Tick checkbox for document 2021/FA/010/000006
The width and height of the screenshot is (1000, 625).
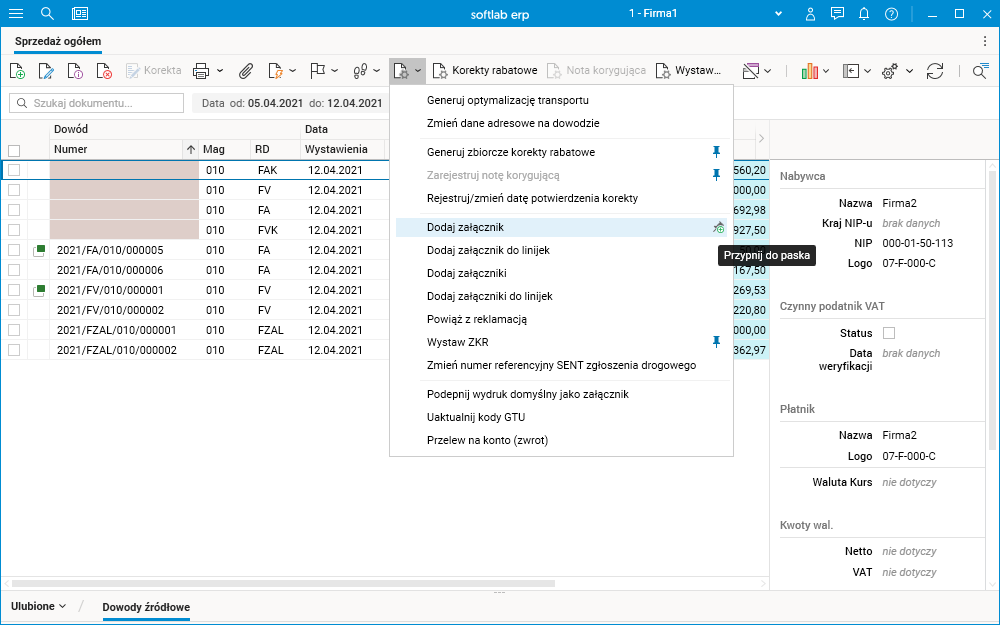[x=14, y=270]
